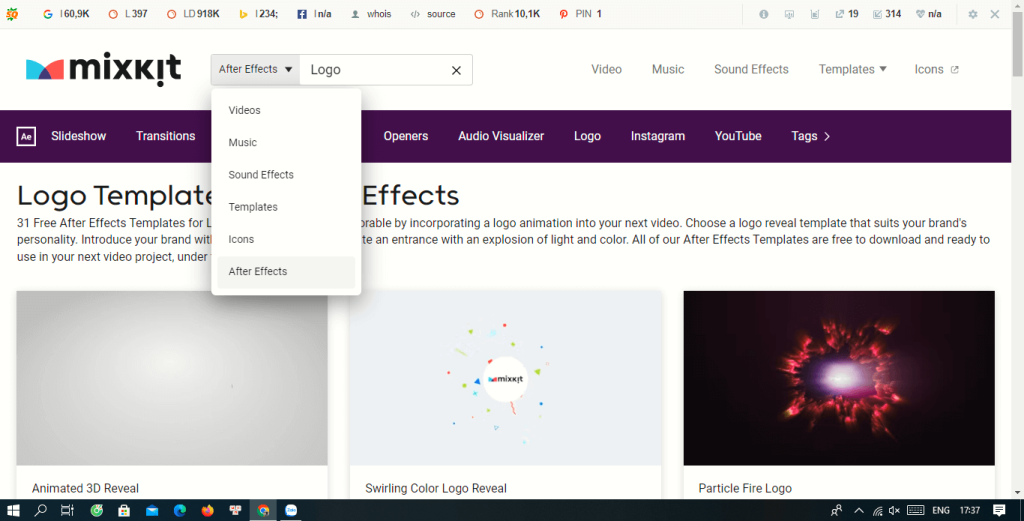This screenshot has width=1024, height=521.
Task: Click the page info icon in SEO bar
Action: [763, 14]
